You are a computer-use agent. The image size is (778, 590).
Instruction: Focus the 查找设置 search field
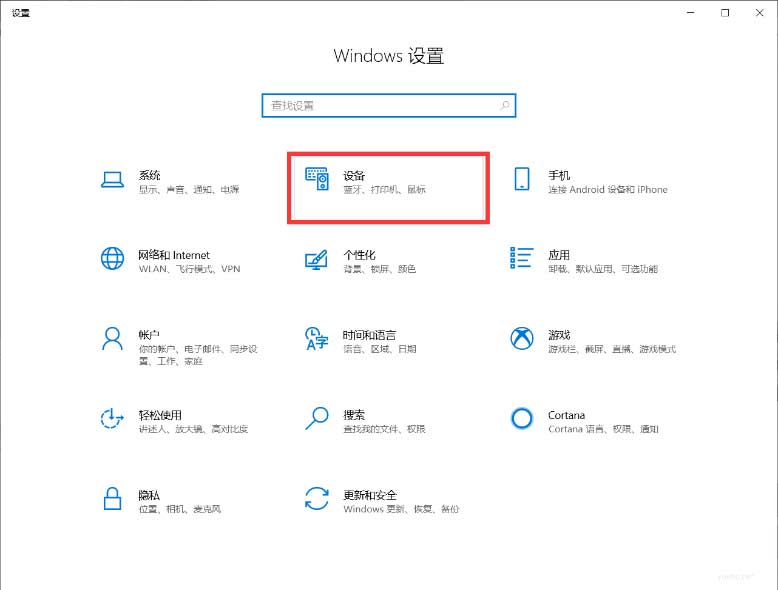coord(389,106)
